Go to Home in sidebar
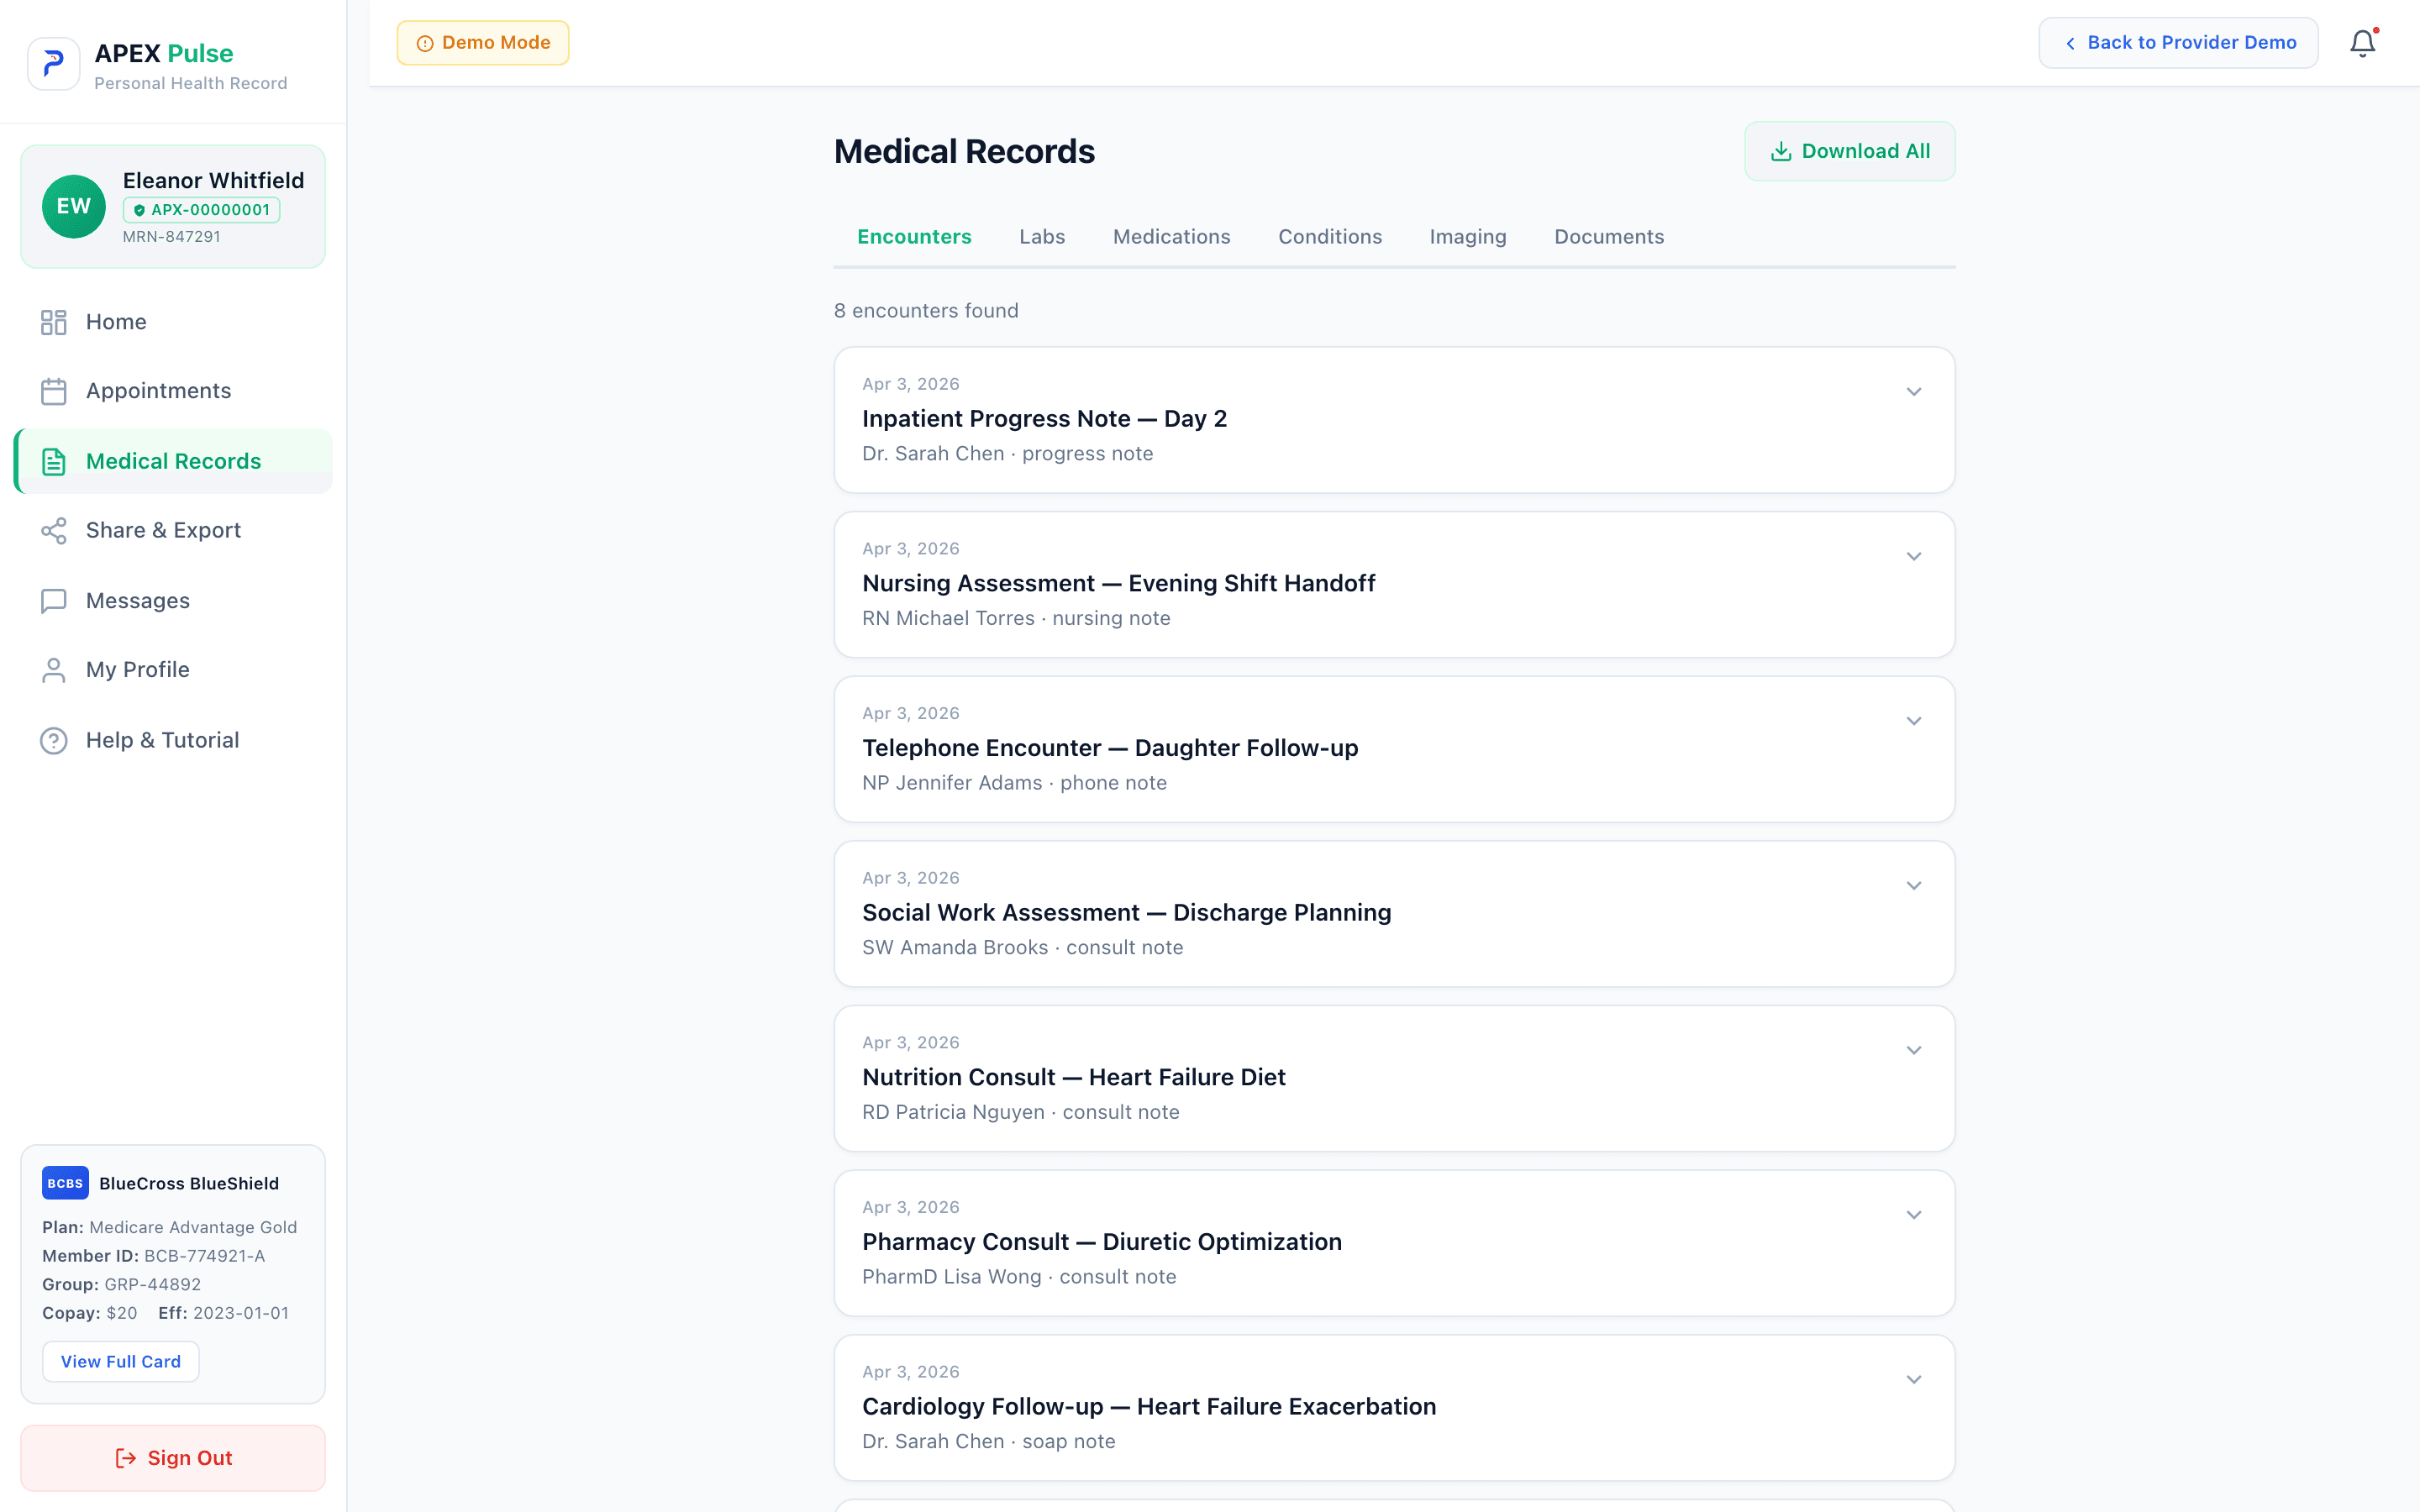2420x1512 pixels. point(173,322)
